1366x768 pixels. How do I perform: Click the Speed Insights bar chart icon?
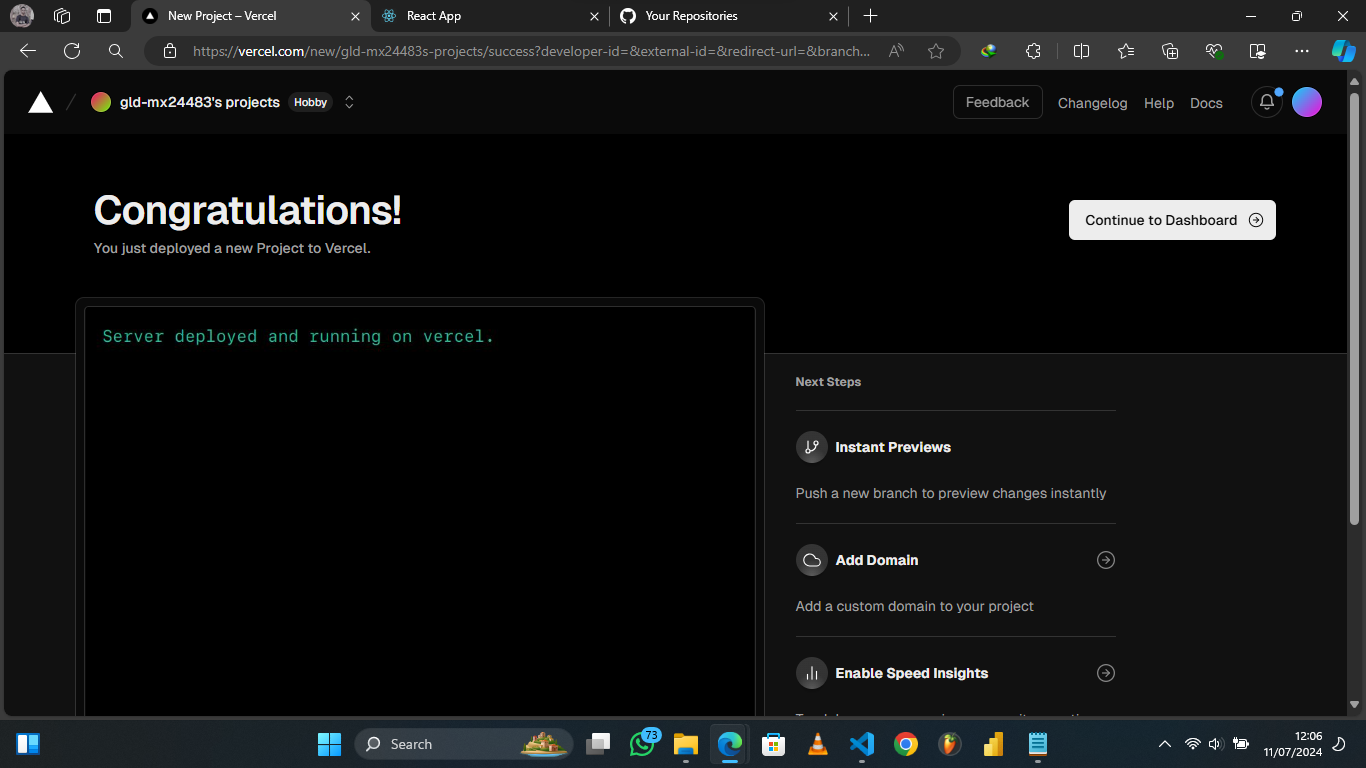(811, 673)
